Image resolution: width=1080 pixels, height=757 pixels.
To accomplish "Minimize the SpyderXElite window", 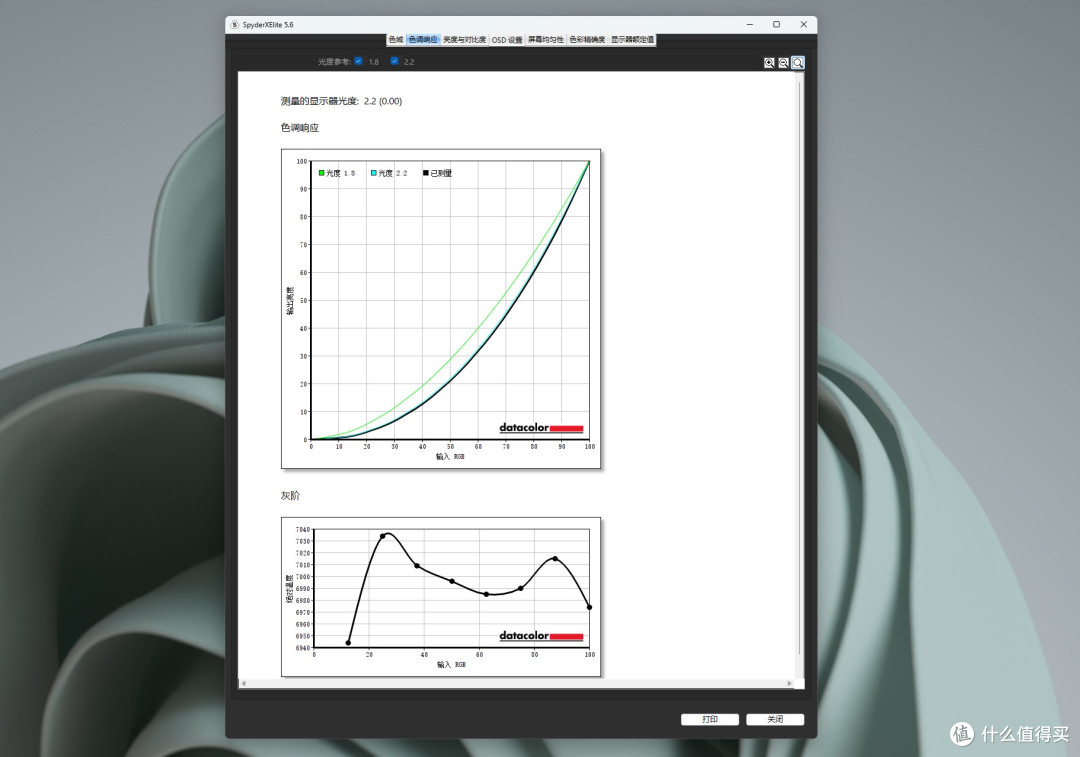I will [749, 25].
